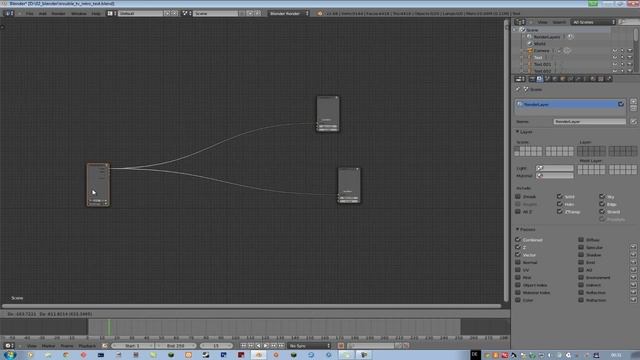Collapse the Layer panel

point(518,131)
